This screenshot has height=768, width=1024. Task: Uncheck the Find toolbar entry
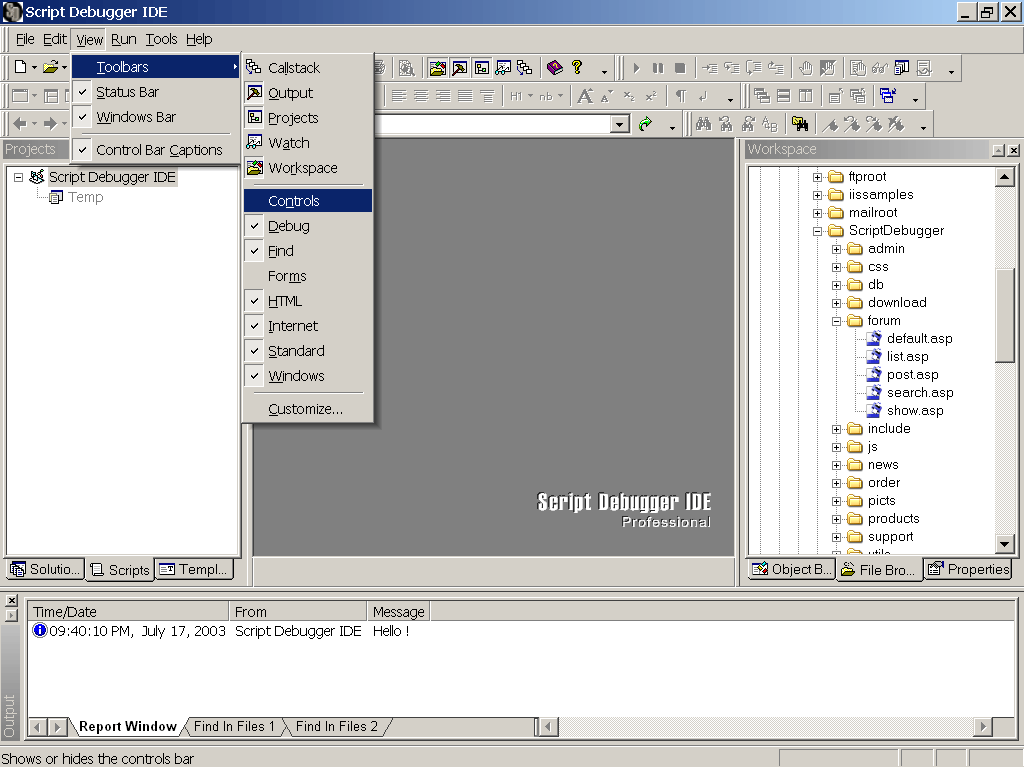(x=308, y=251)
